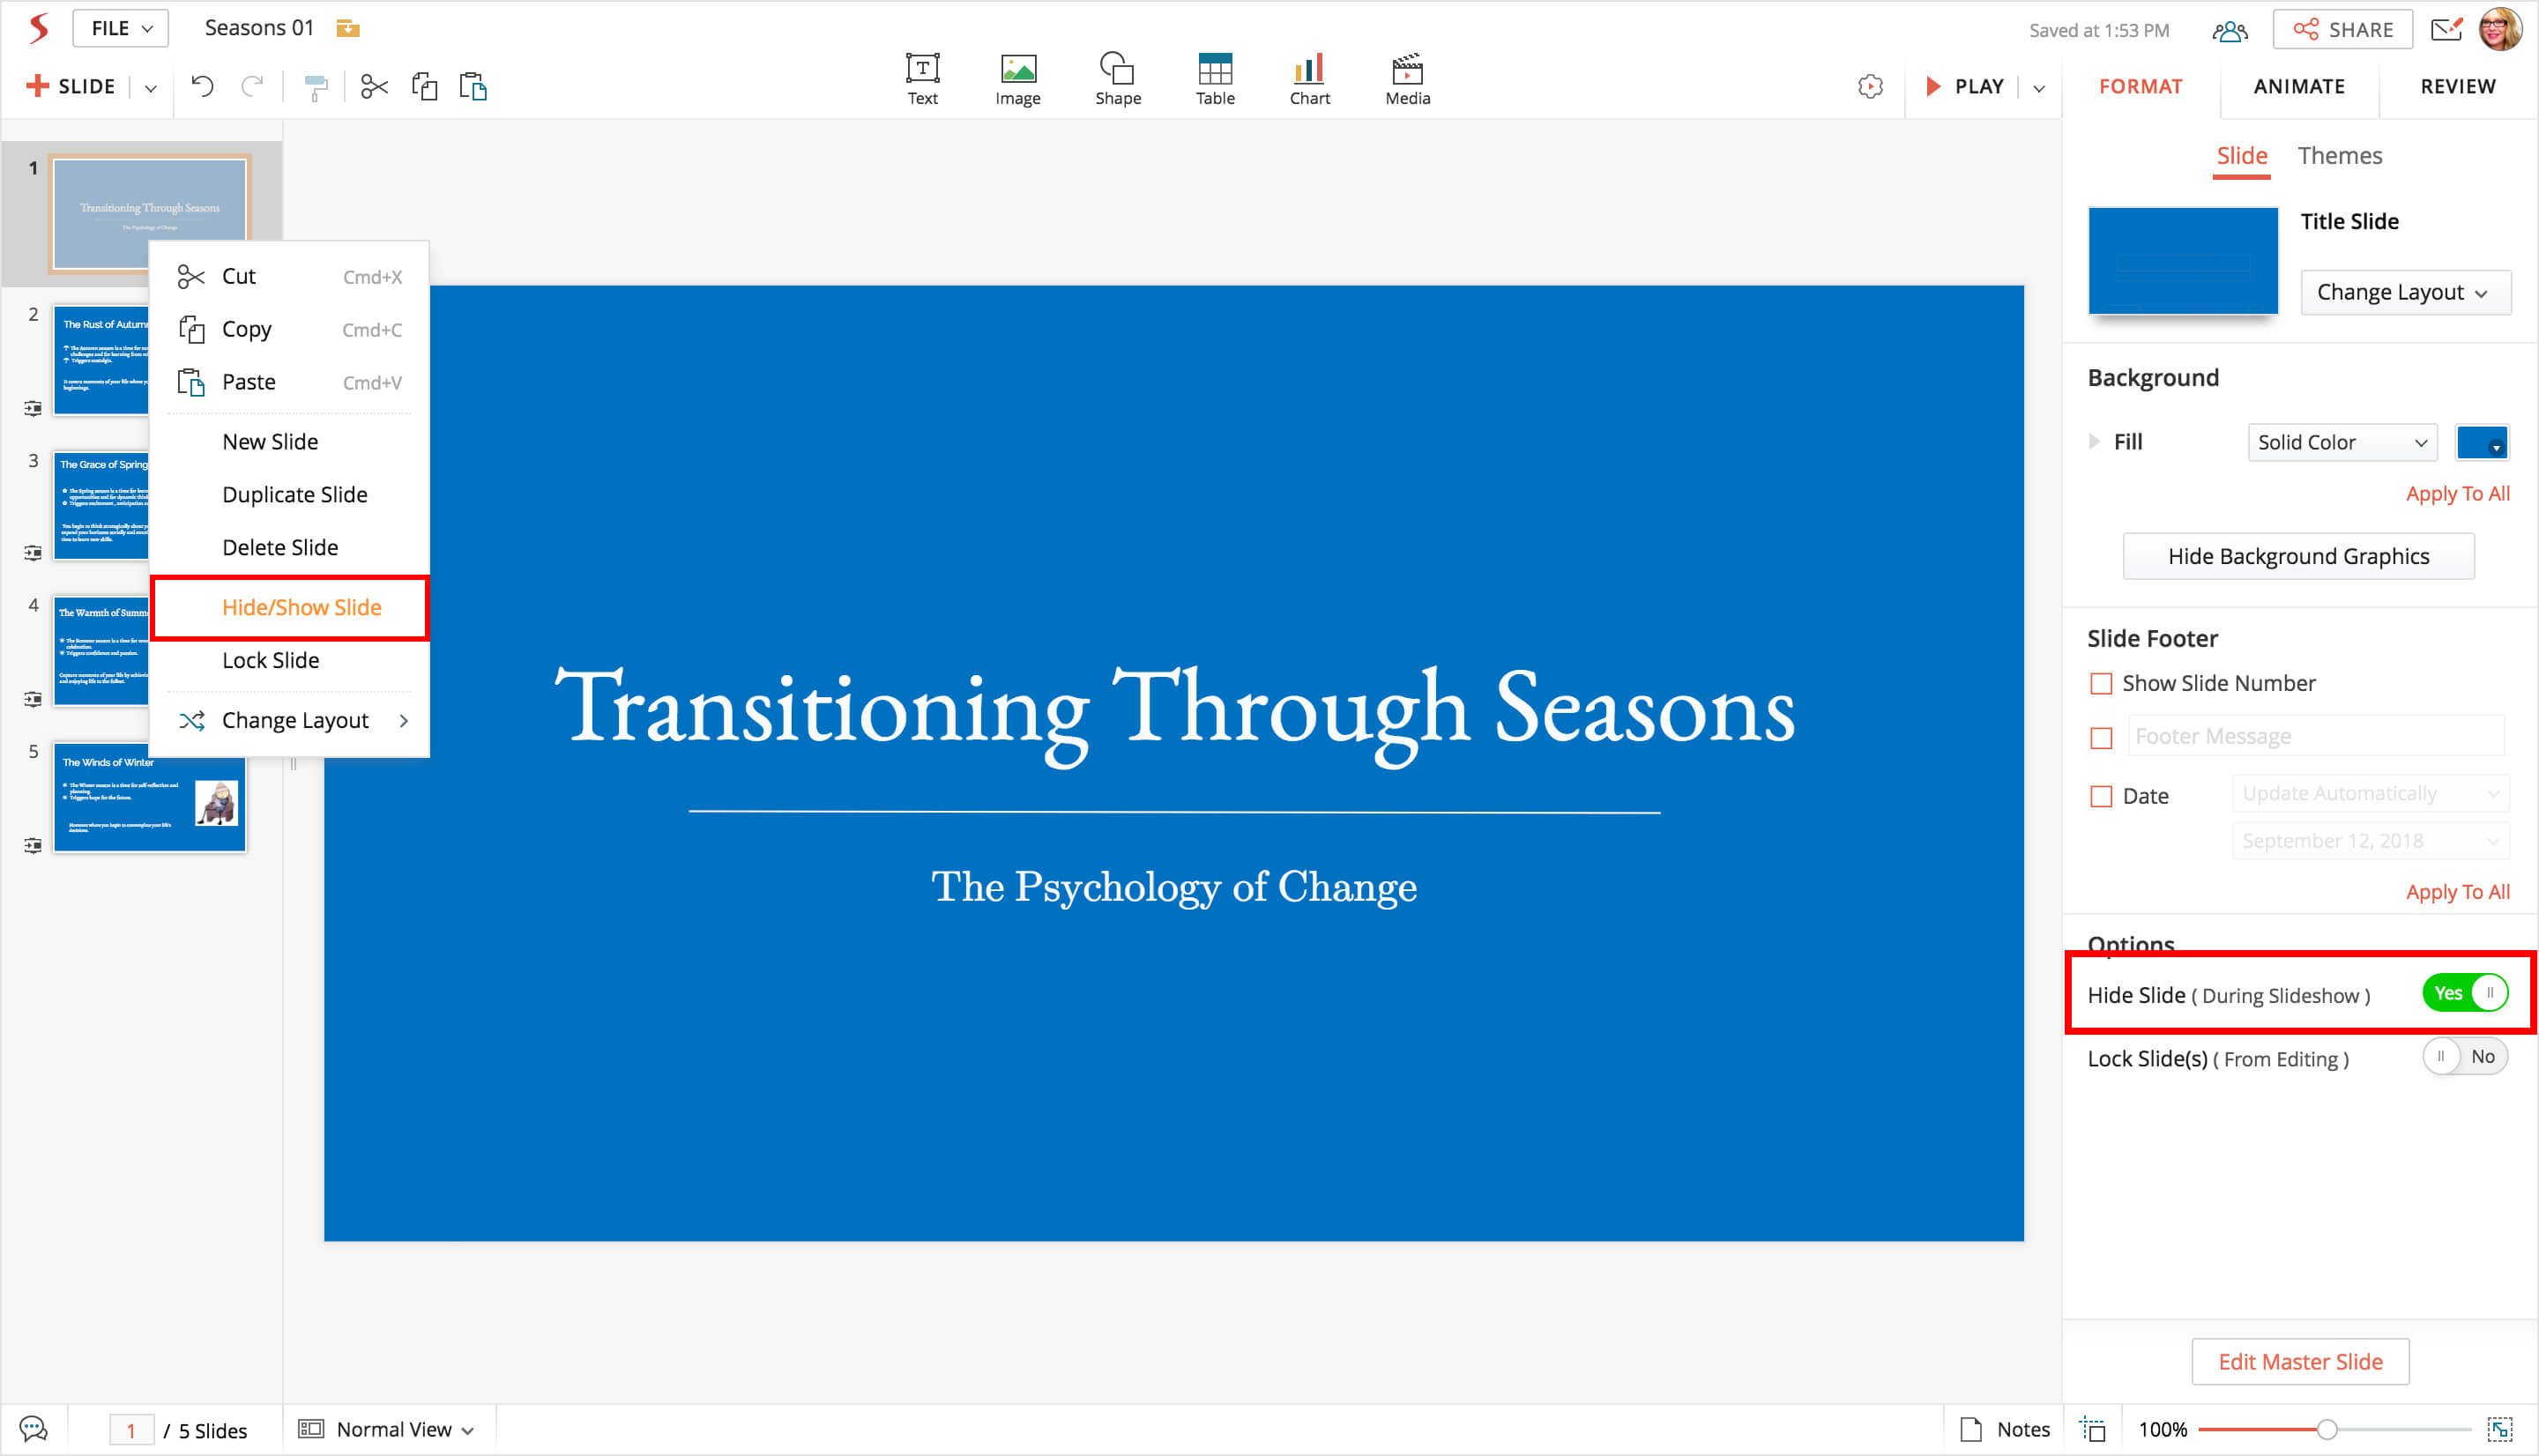Enable Show Slide Number checkbox
The image size is (2539, 1456).
(x=2101, y=684)
